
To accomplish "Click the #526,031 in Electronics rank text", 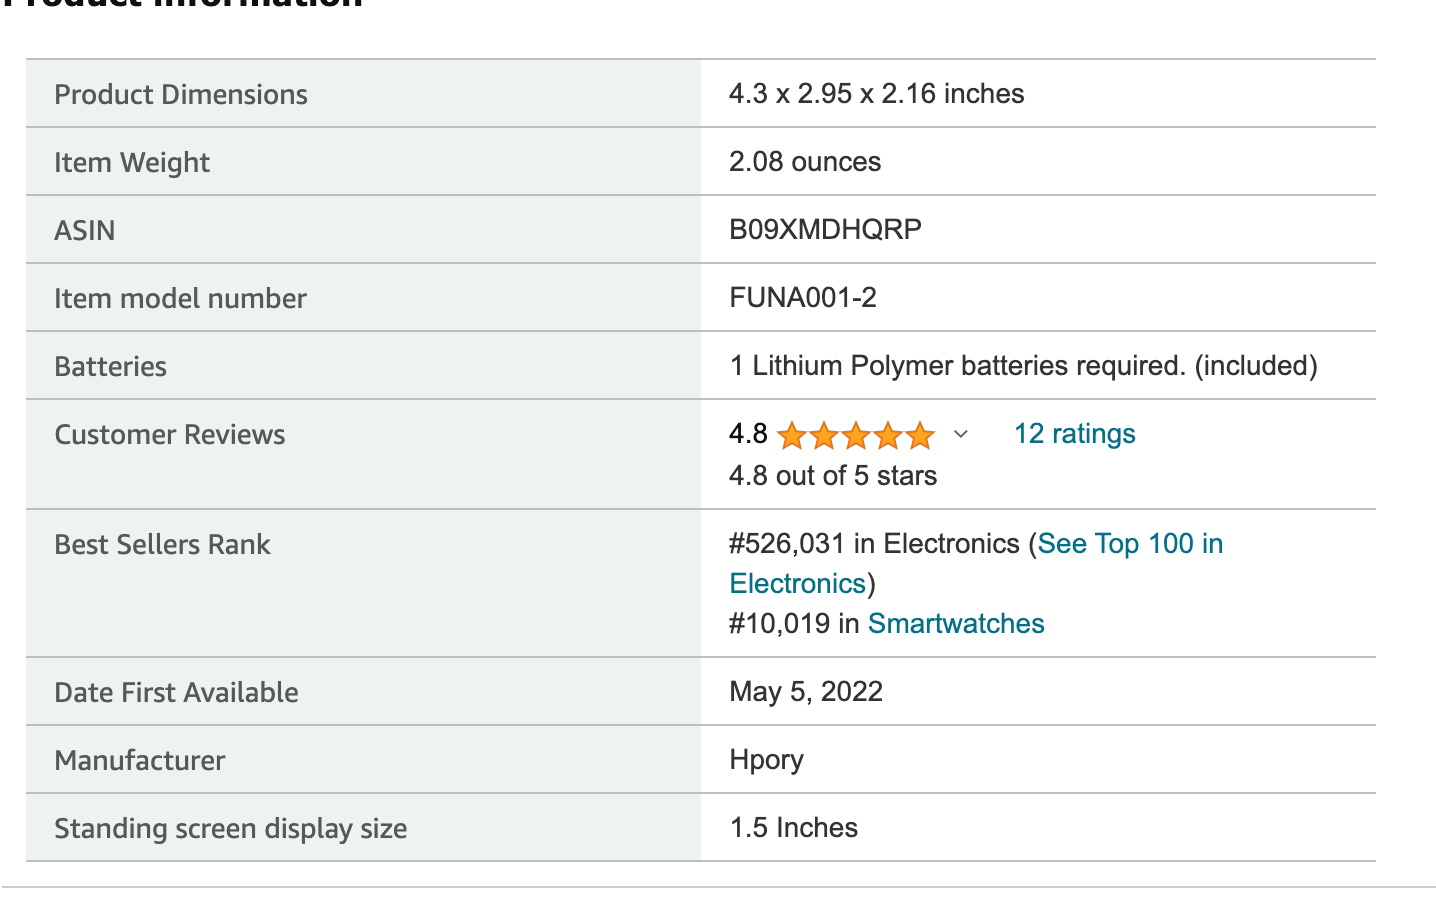I will 874,544.
